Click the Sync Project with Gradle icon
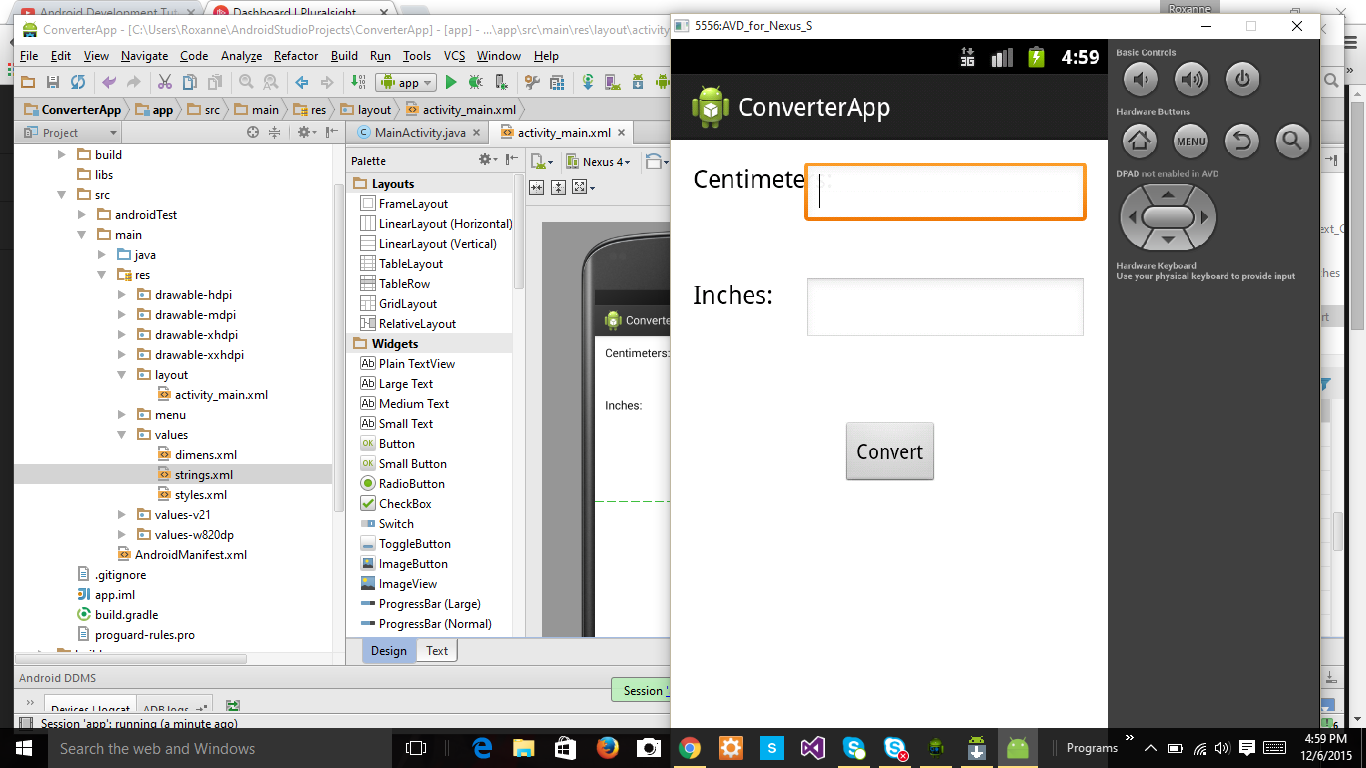 tap(588, 82)
